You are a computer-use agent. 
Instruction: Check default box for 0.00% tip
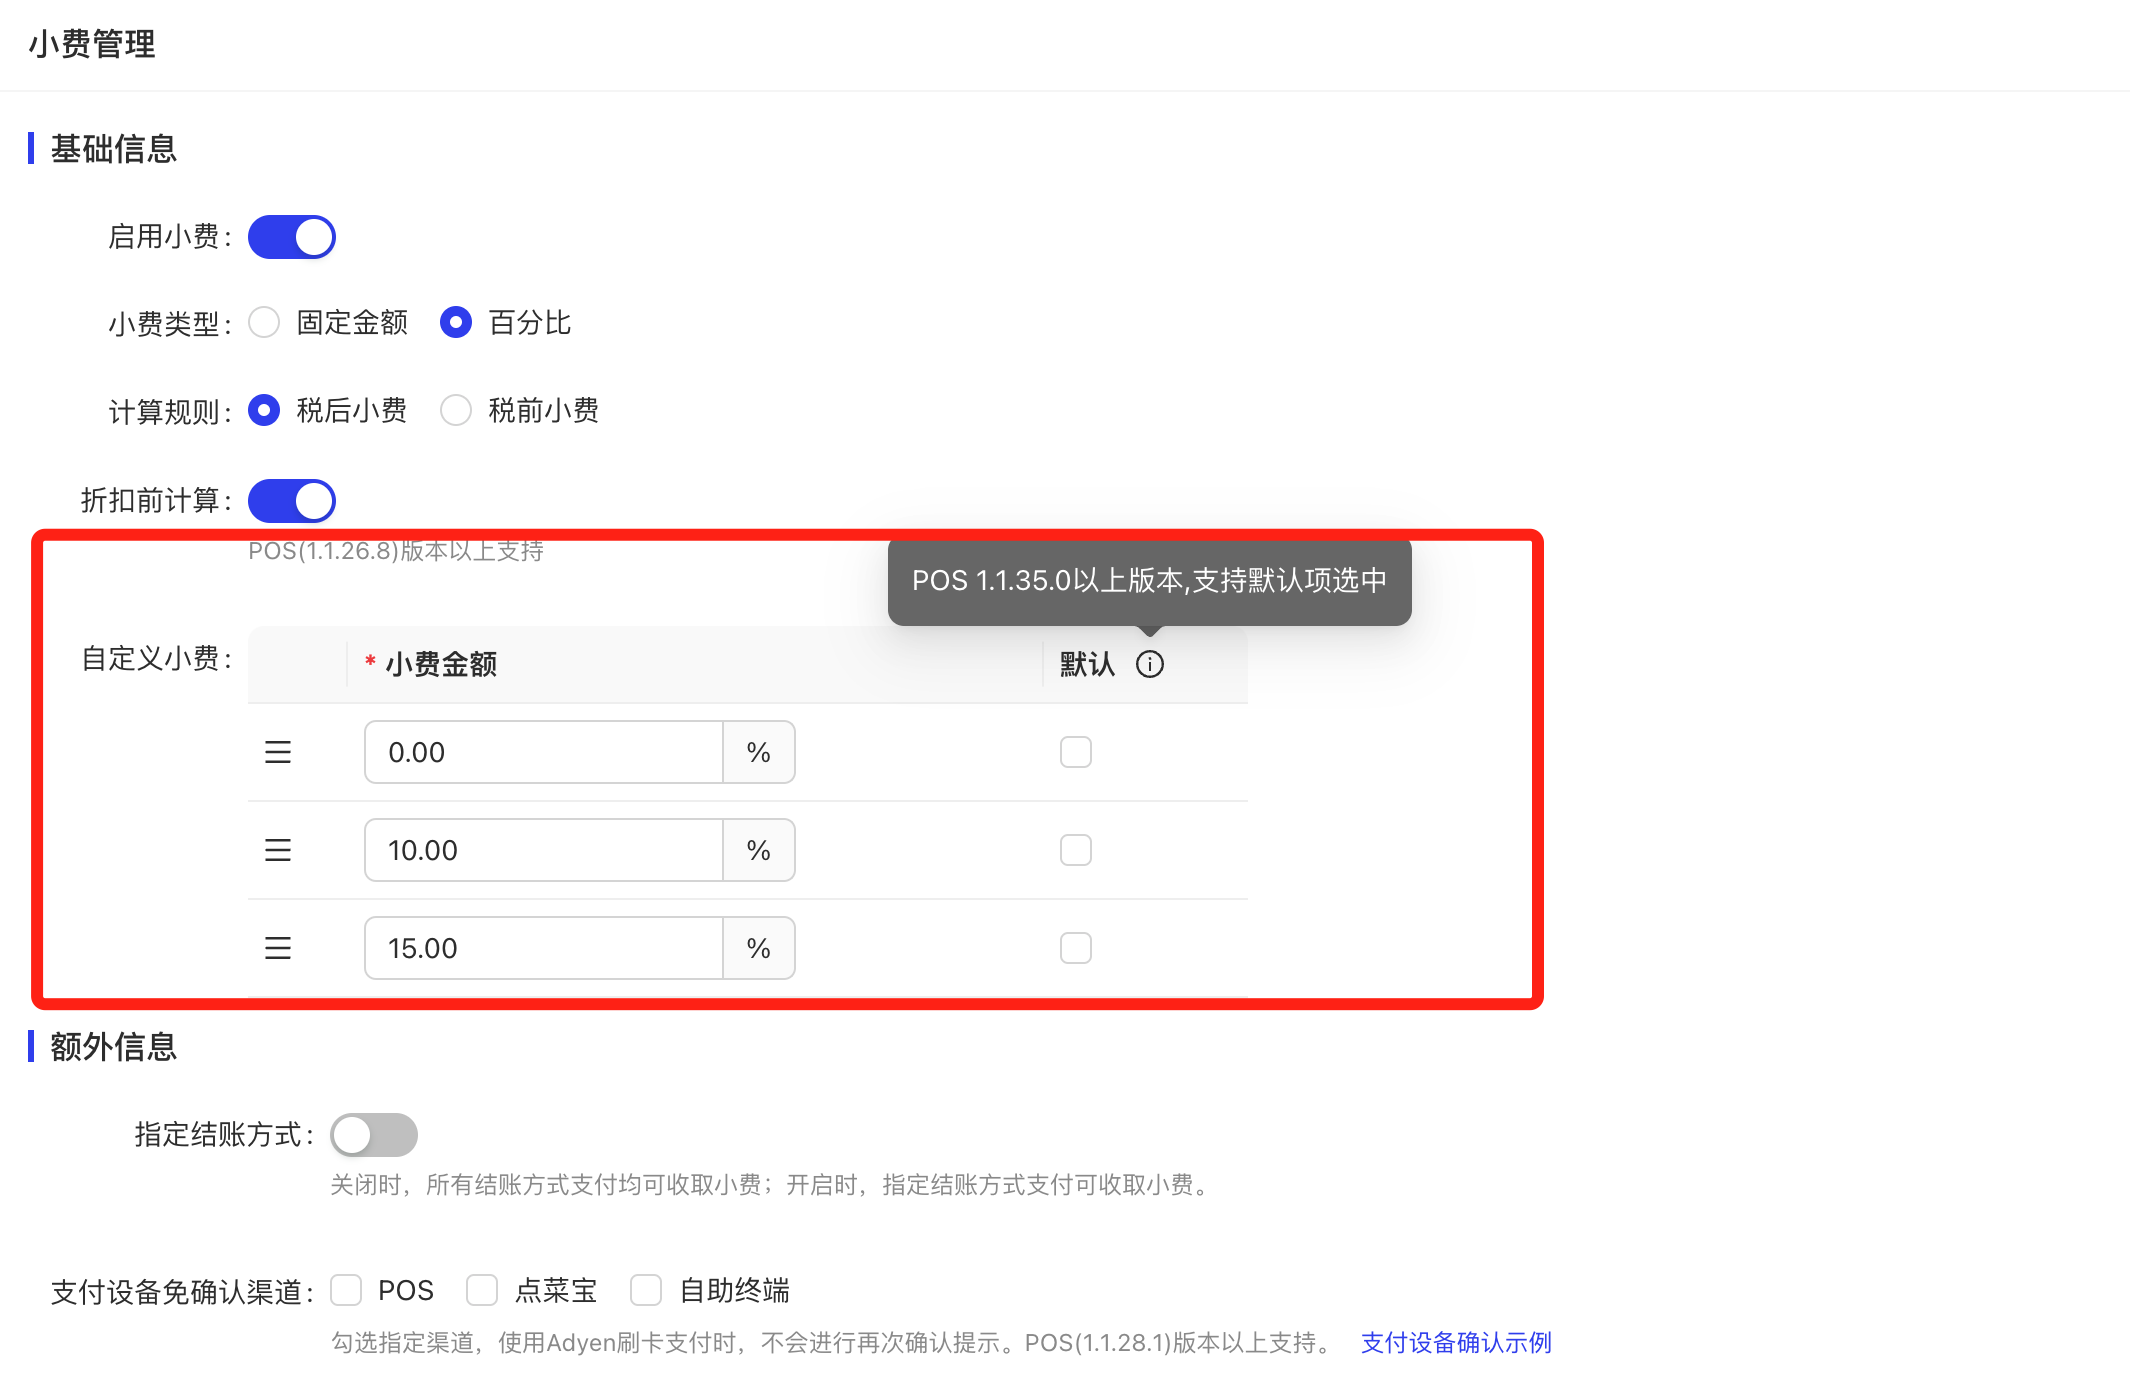[1076, 752]
